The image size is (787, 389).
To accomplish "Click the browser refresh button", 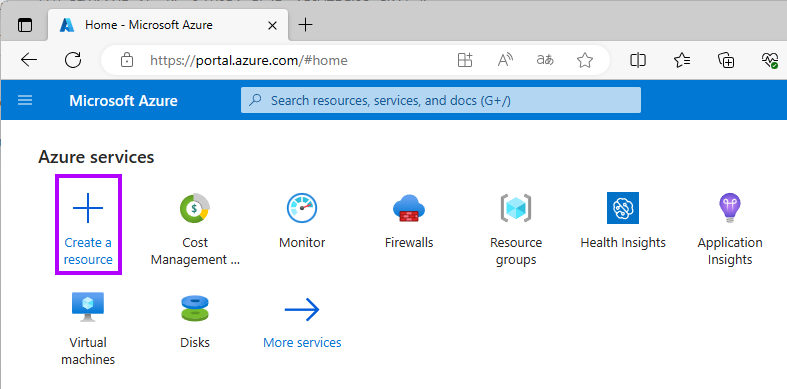I will coord(73,60).
